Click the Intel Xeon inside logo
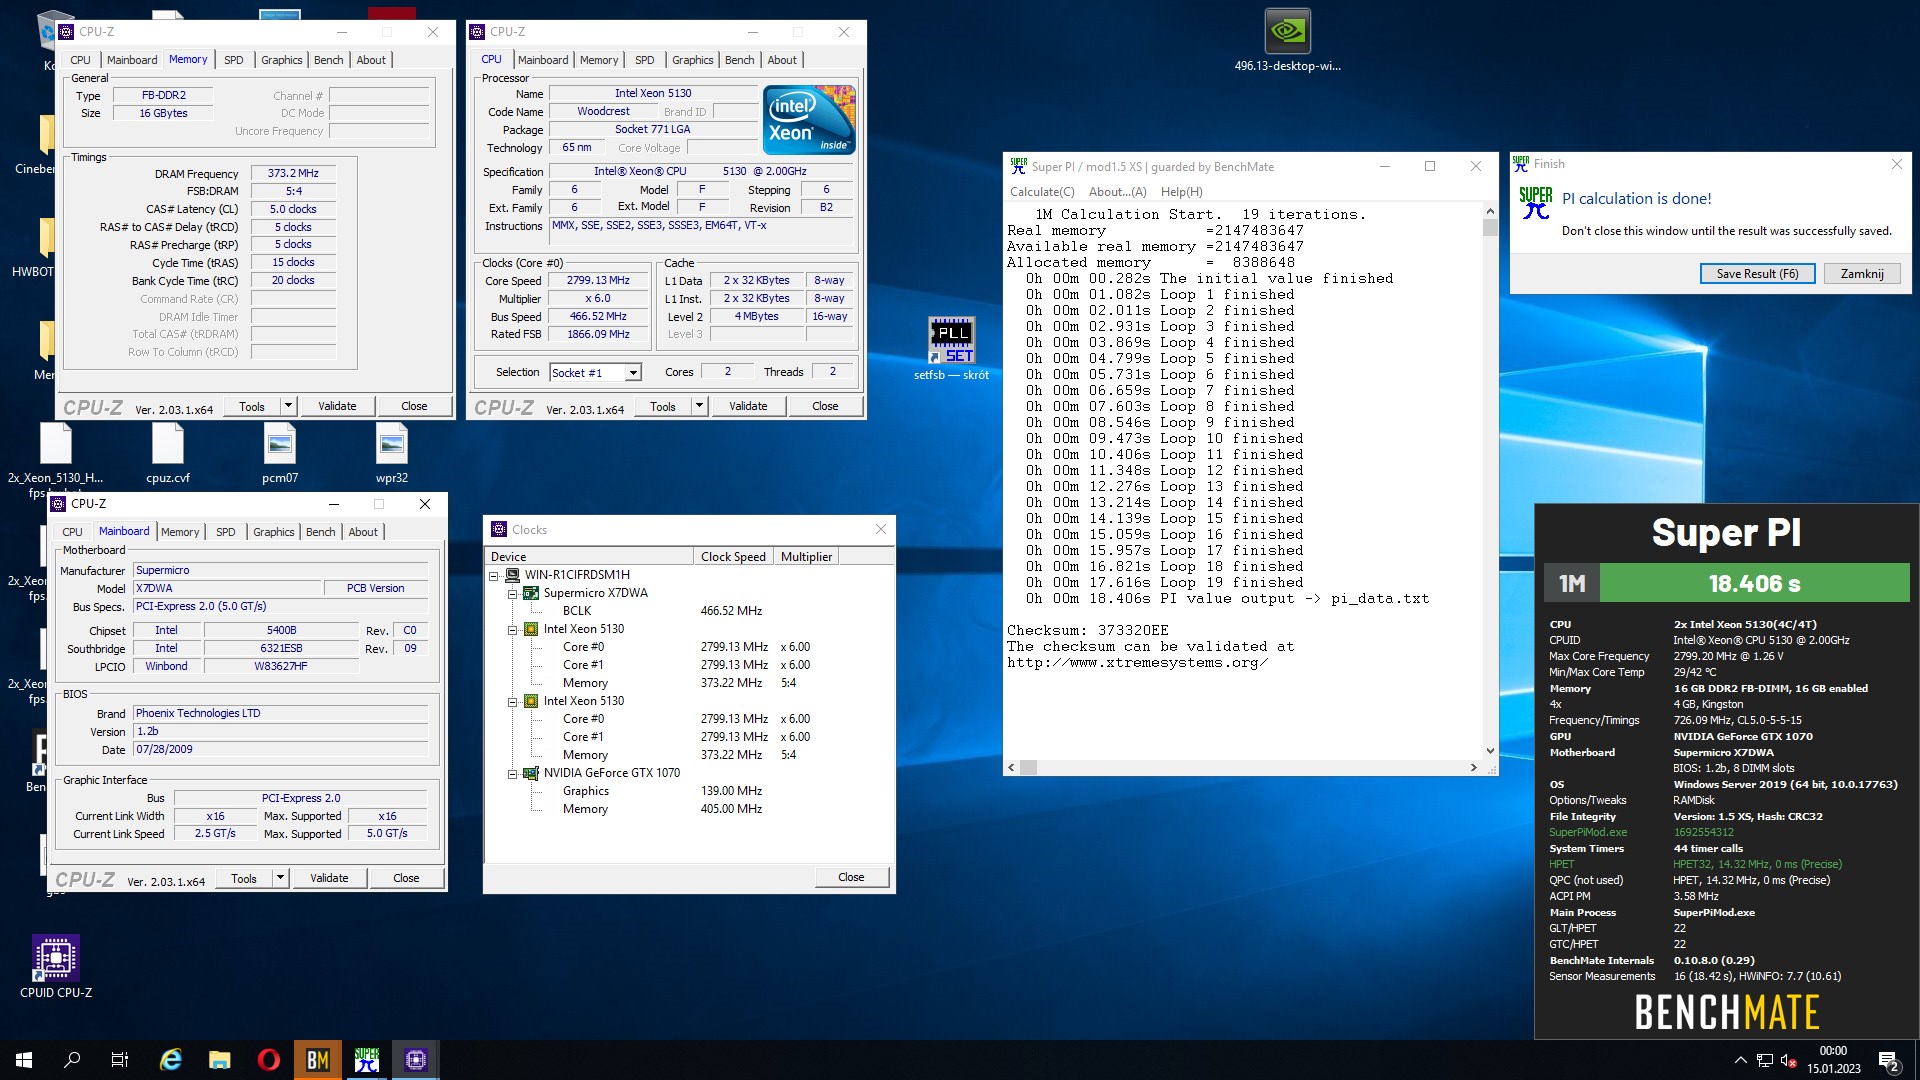 click(x=810, y=119)
